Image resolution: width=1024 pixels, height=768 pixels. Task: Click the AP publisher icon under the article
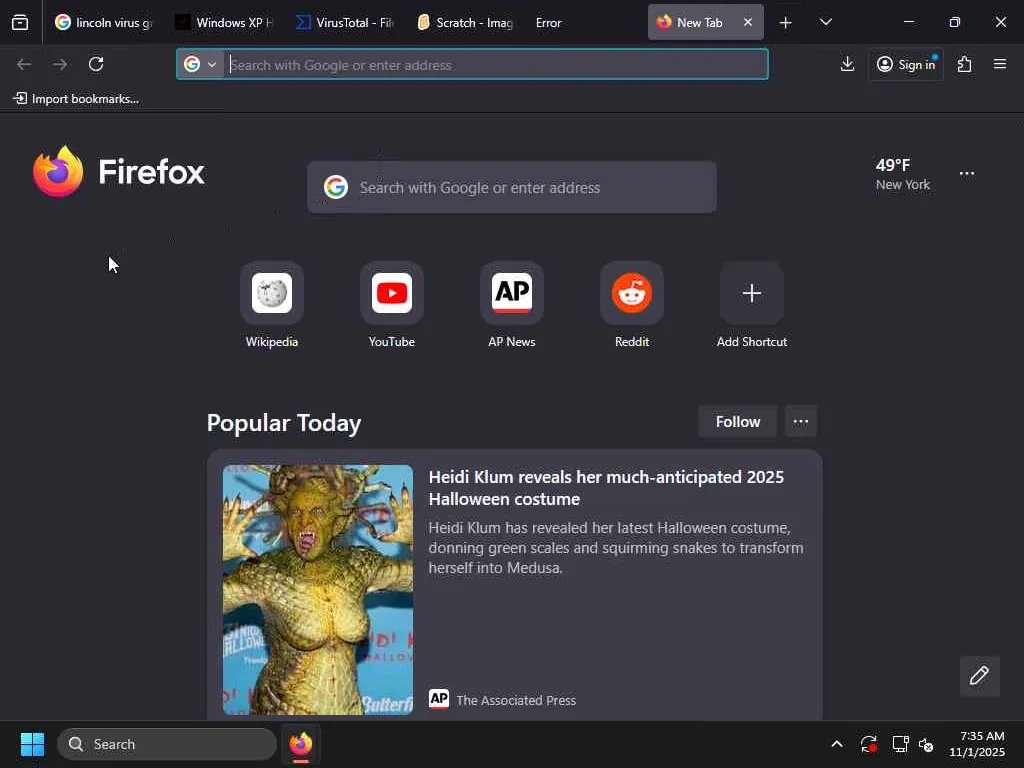439,699
